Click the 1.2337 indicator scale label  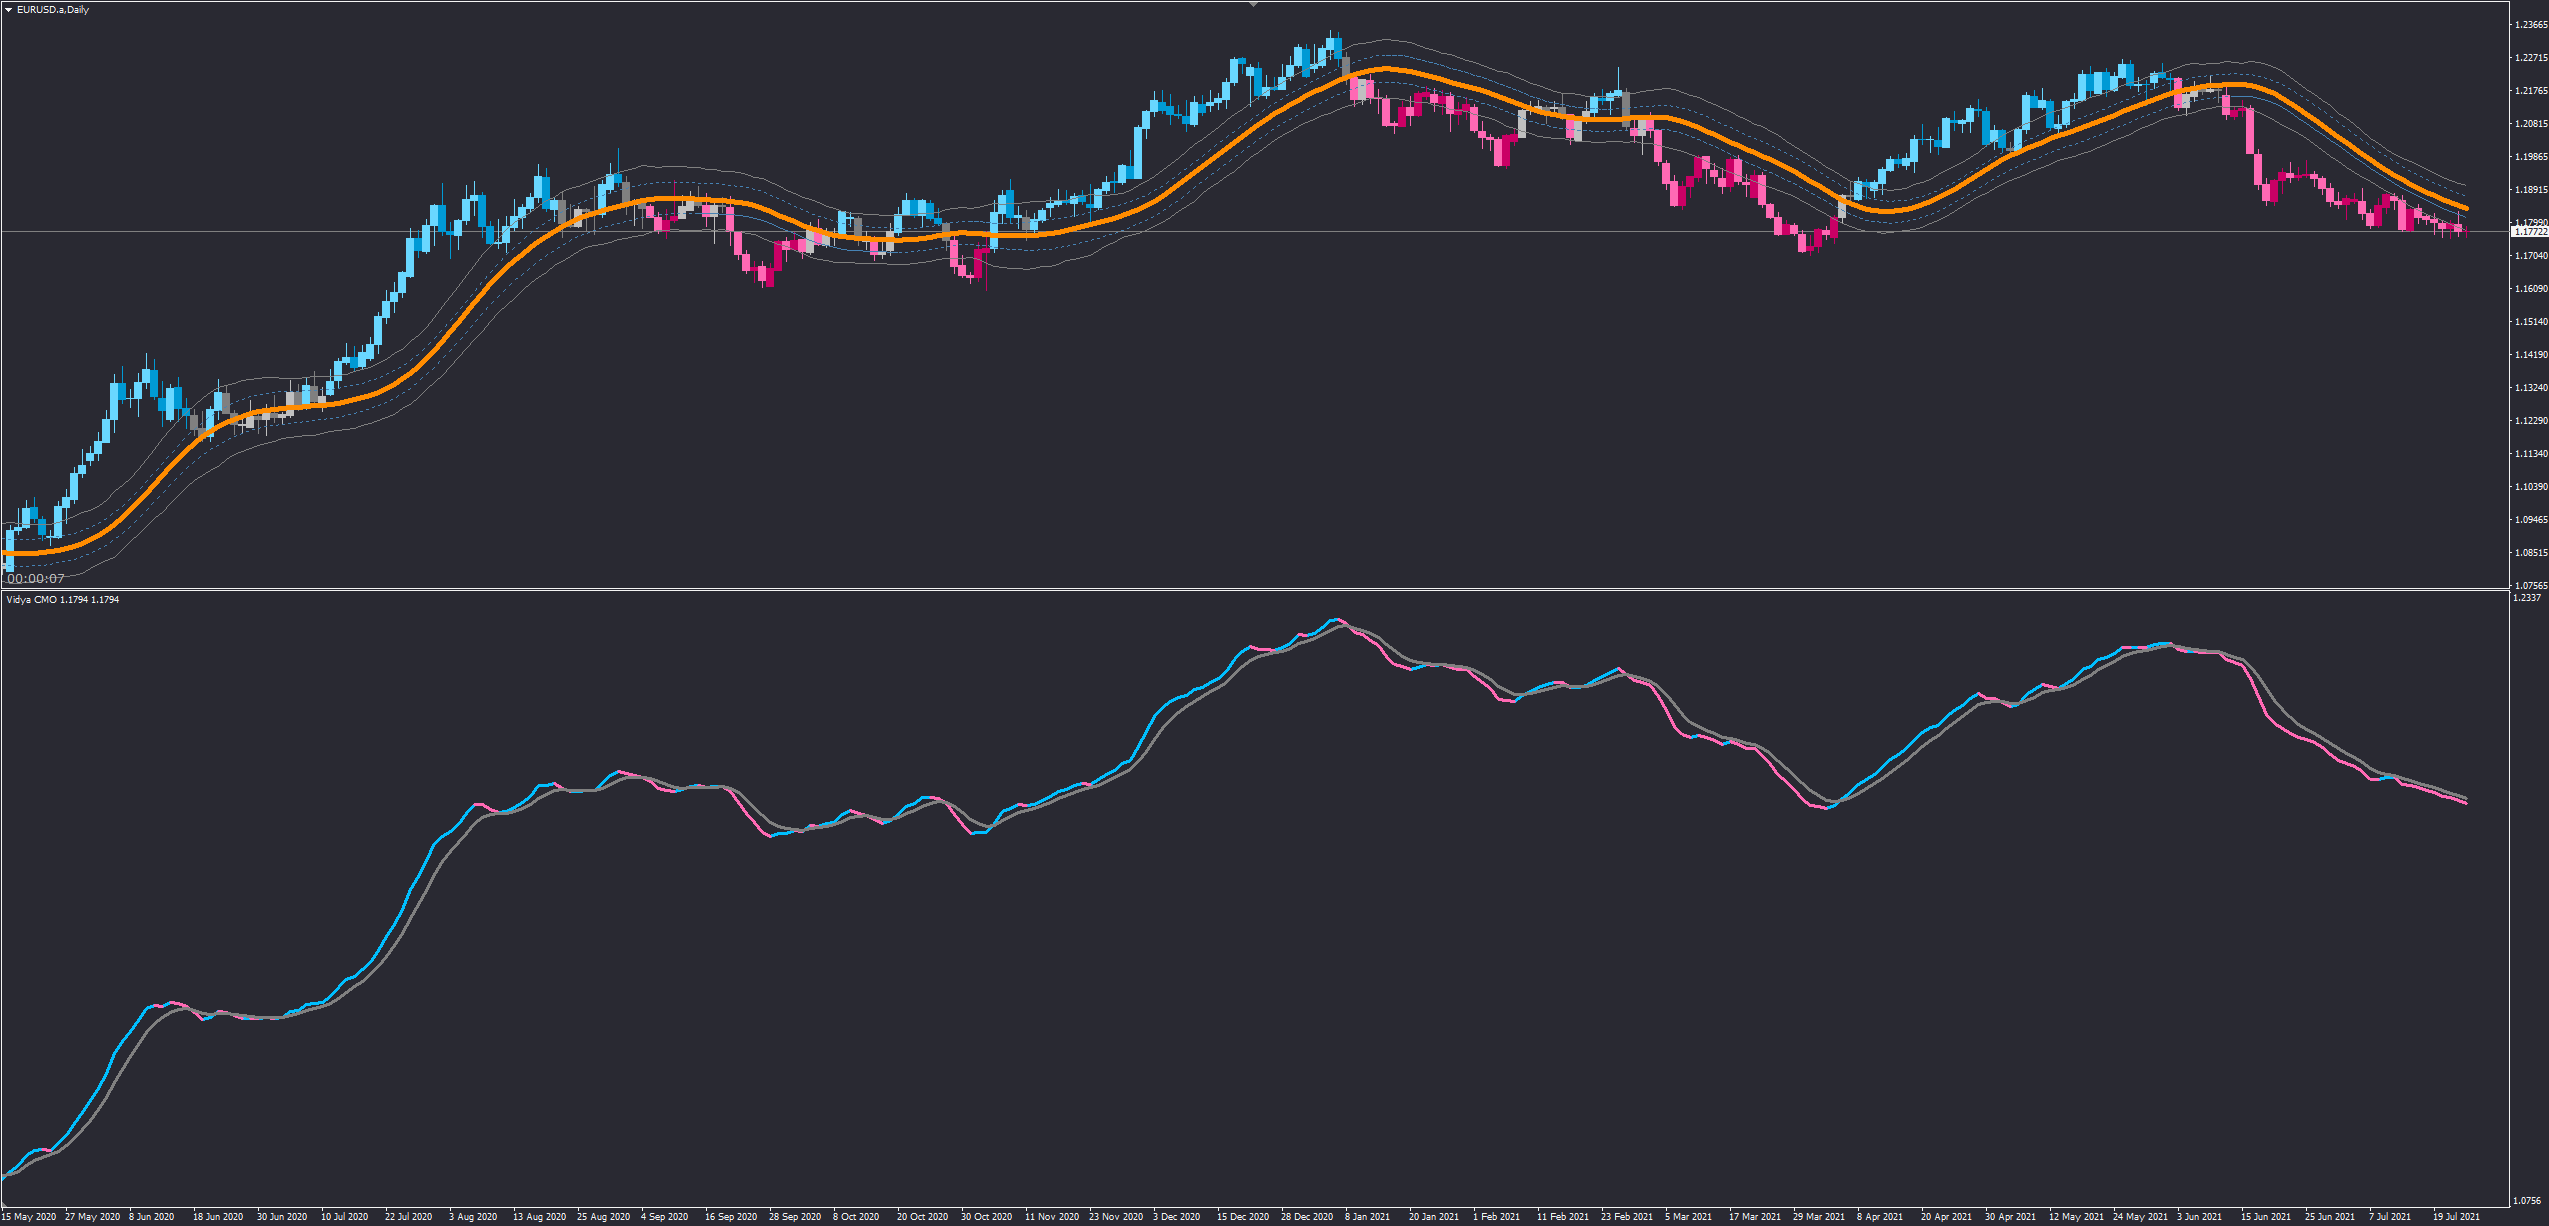coord(2527,598)
